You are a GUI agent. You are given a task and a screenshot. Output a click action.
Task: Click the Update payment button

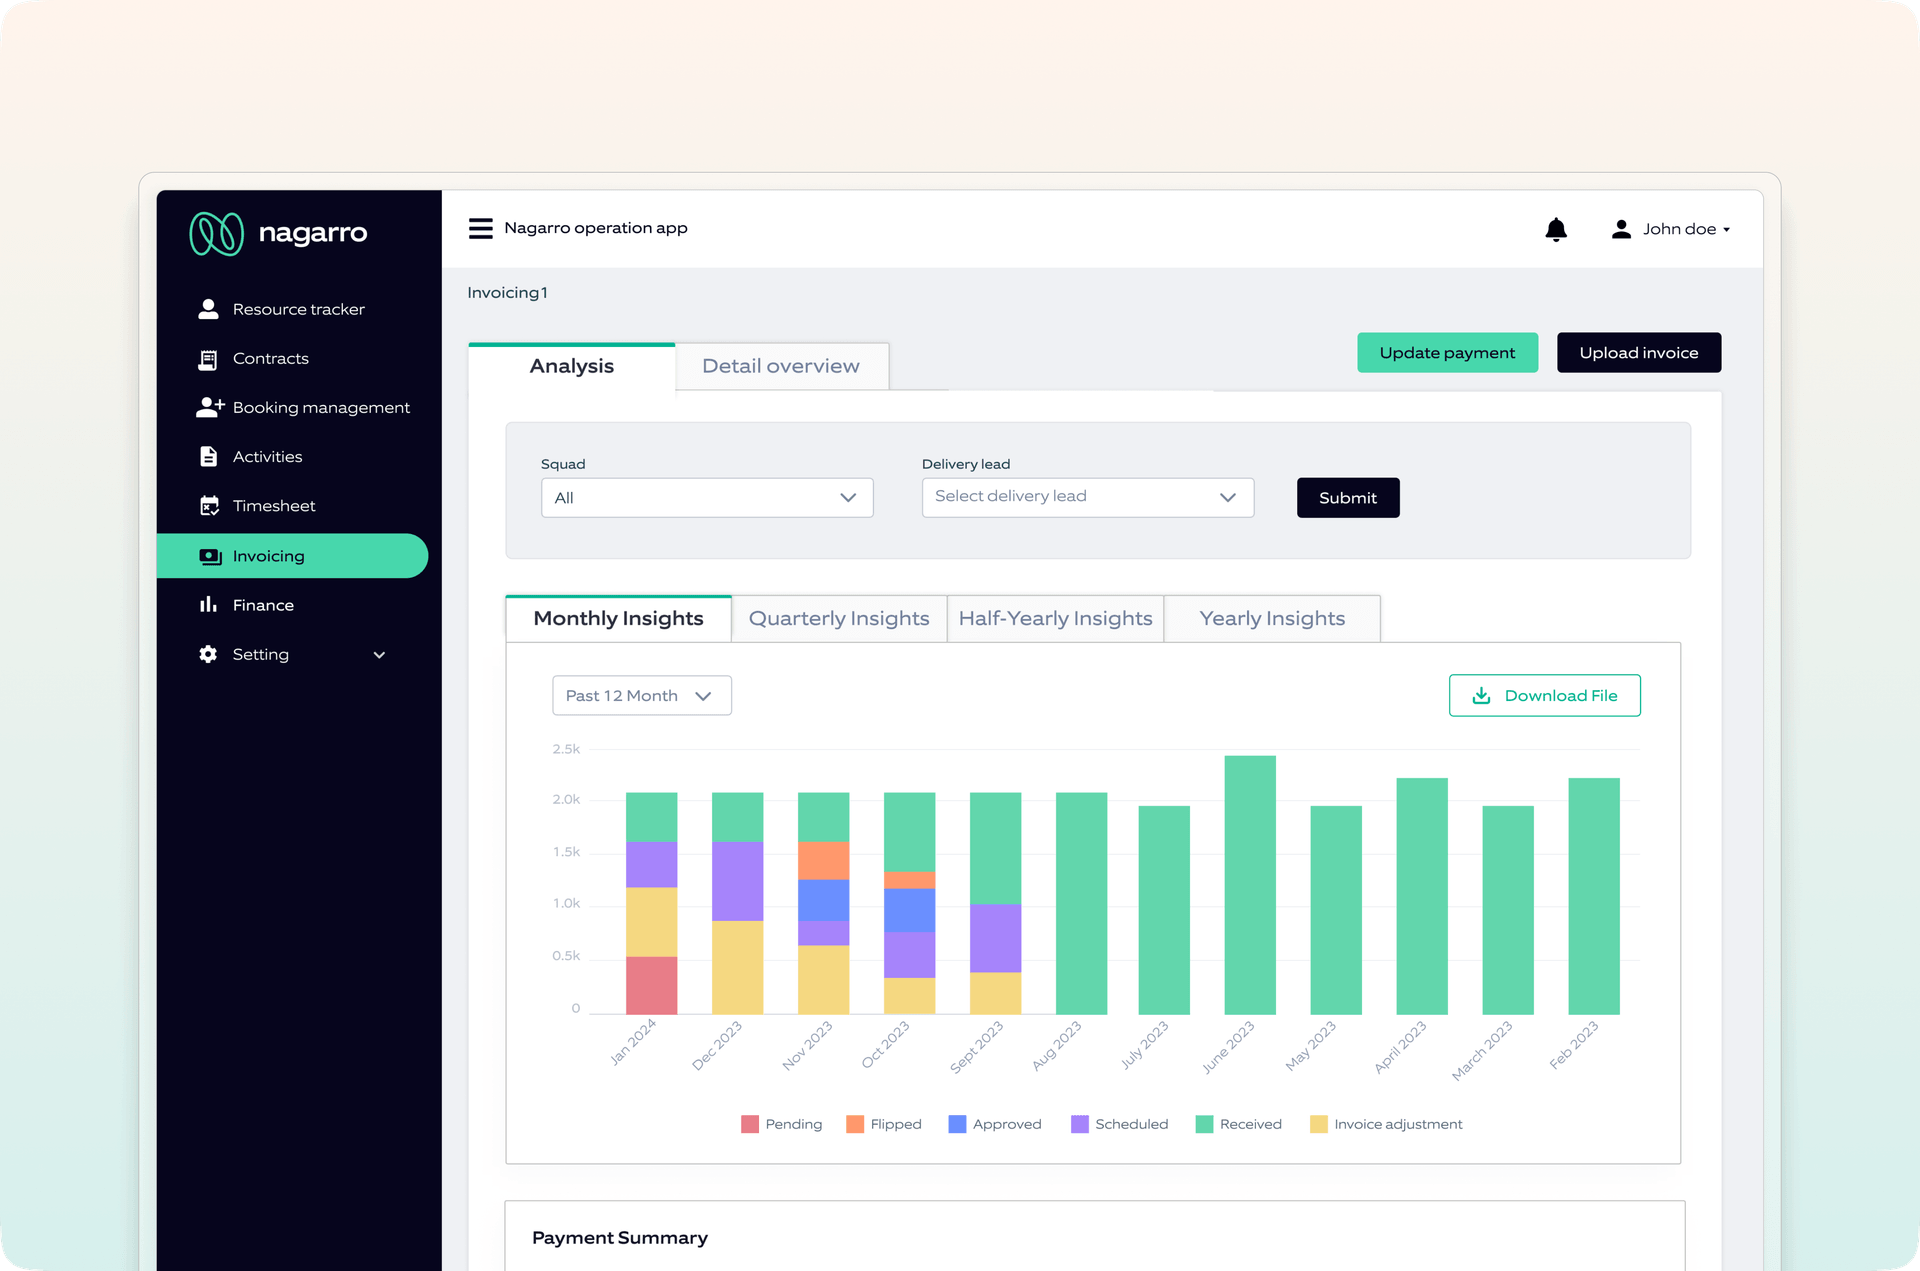(1447, 352)
